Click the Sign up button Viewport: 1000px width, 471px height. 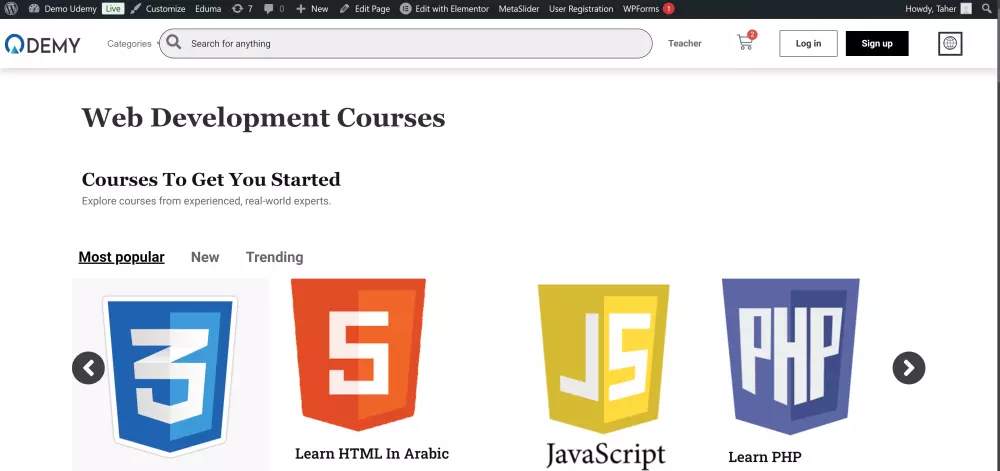pos(877,43)
